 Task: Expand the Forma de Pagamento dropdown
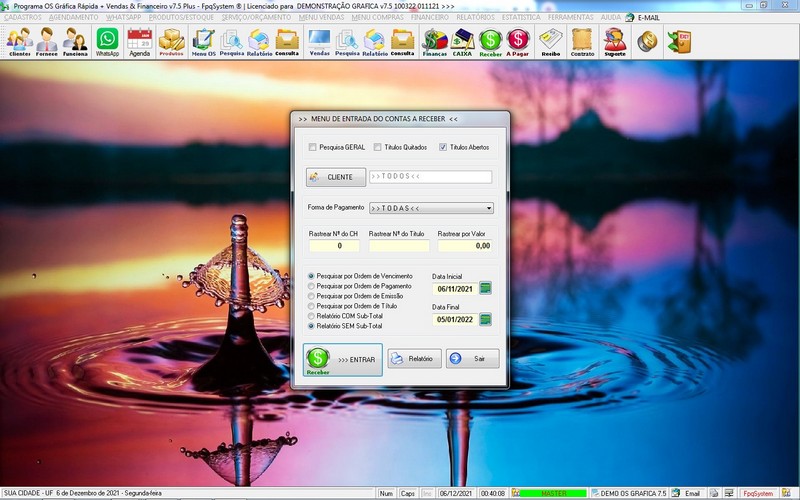(x=489, y=208)
